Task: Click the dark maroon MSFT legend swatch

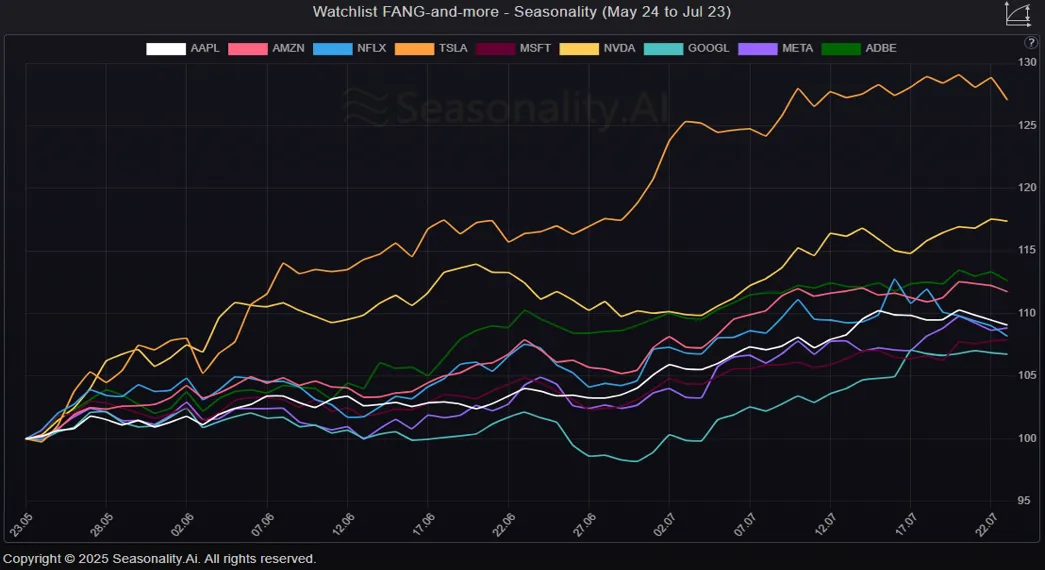Action: tap(496, 49)
